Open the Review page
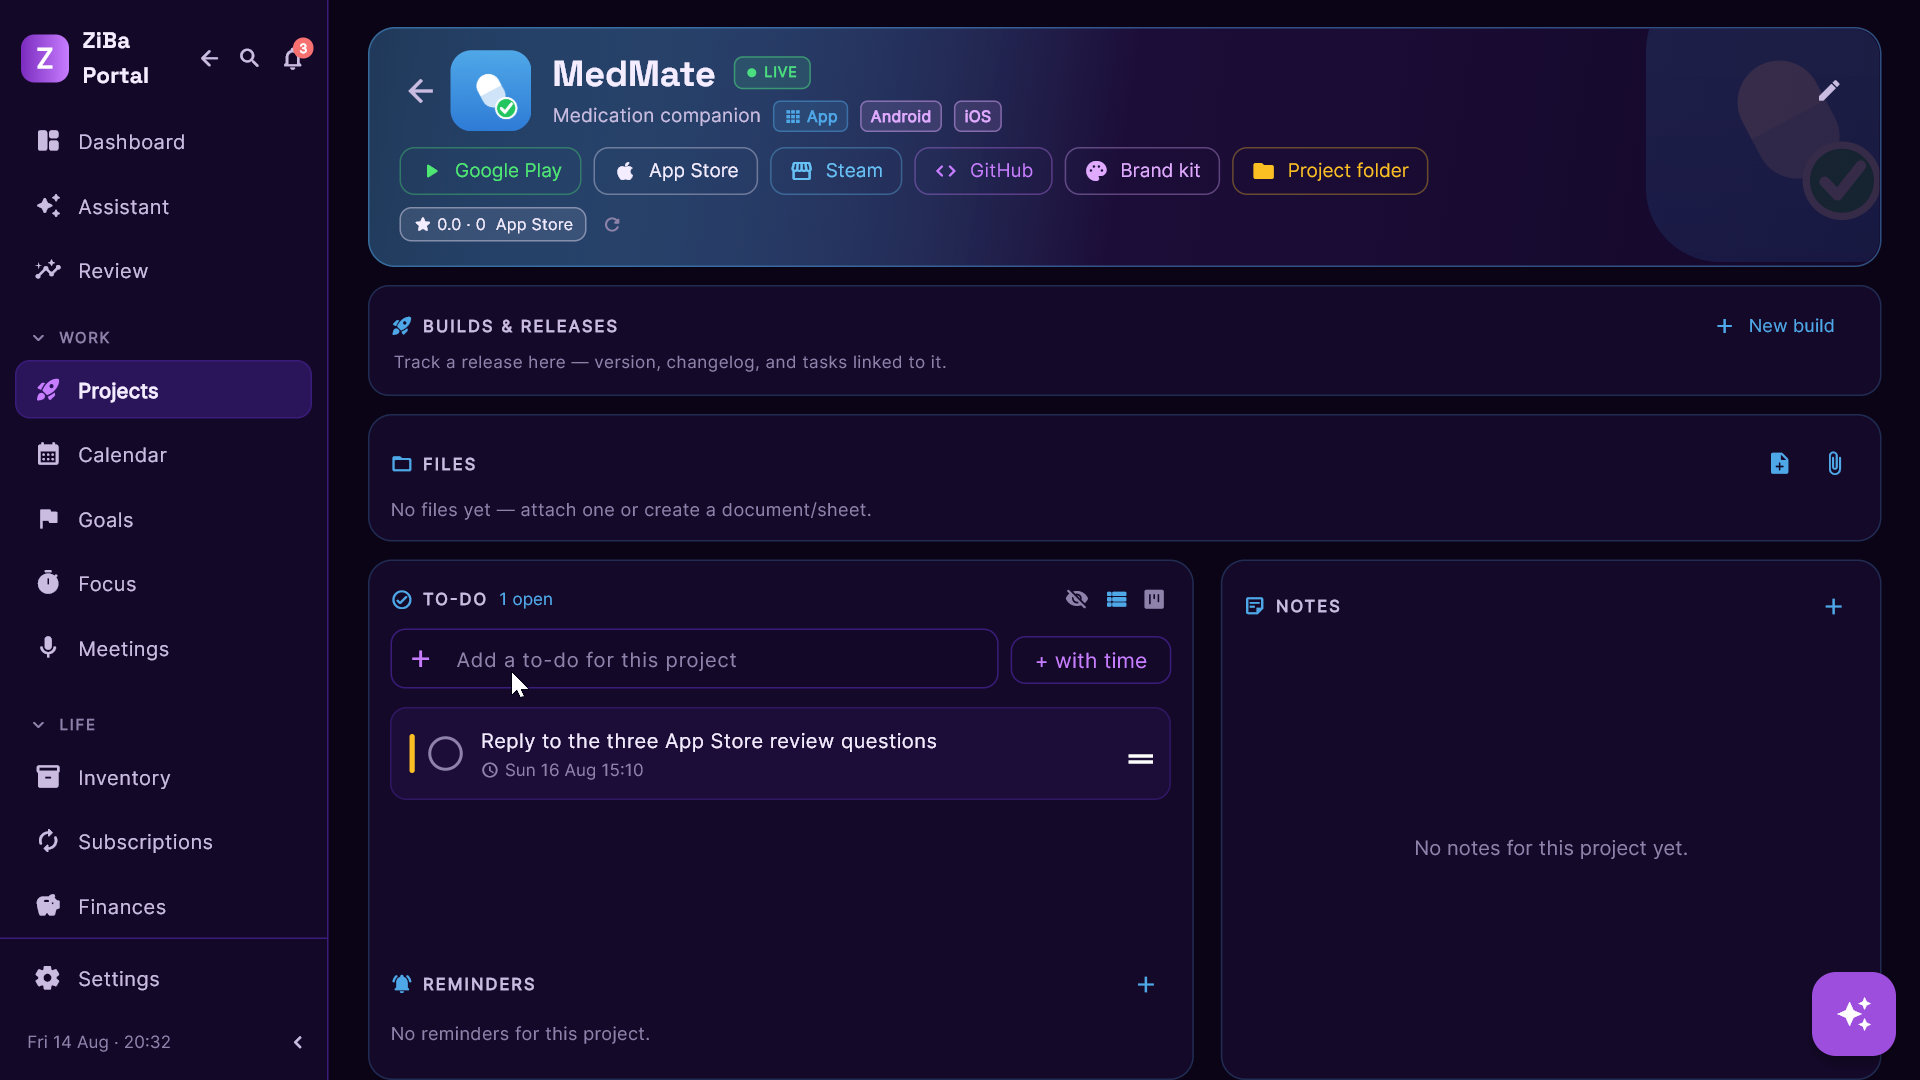Screen dimensions: 1920x1080 click(163, 271)
